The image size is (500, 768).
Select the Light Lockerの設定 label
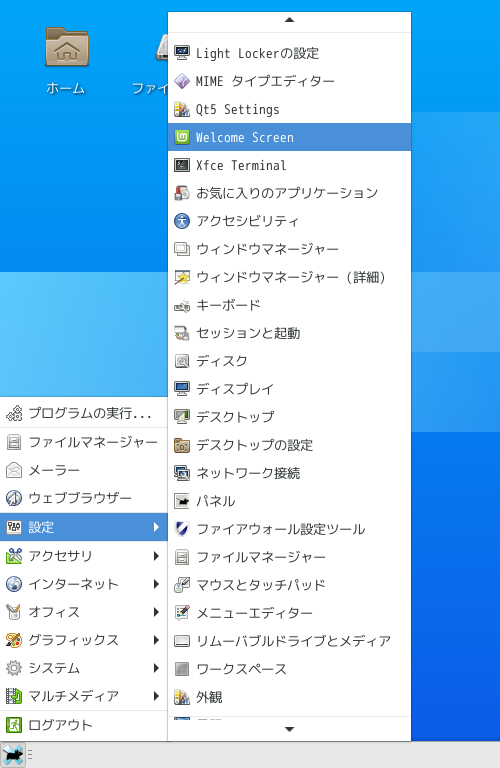point(257,53)
